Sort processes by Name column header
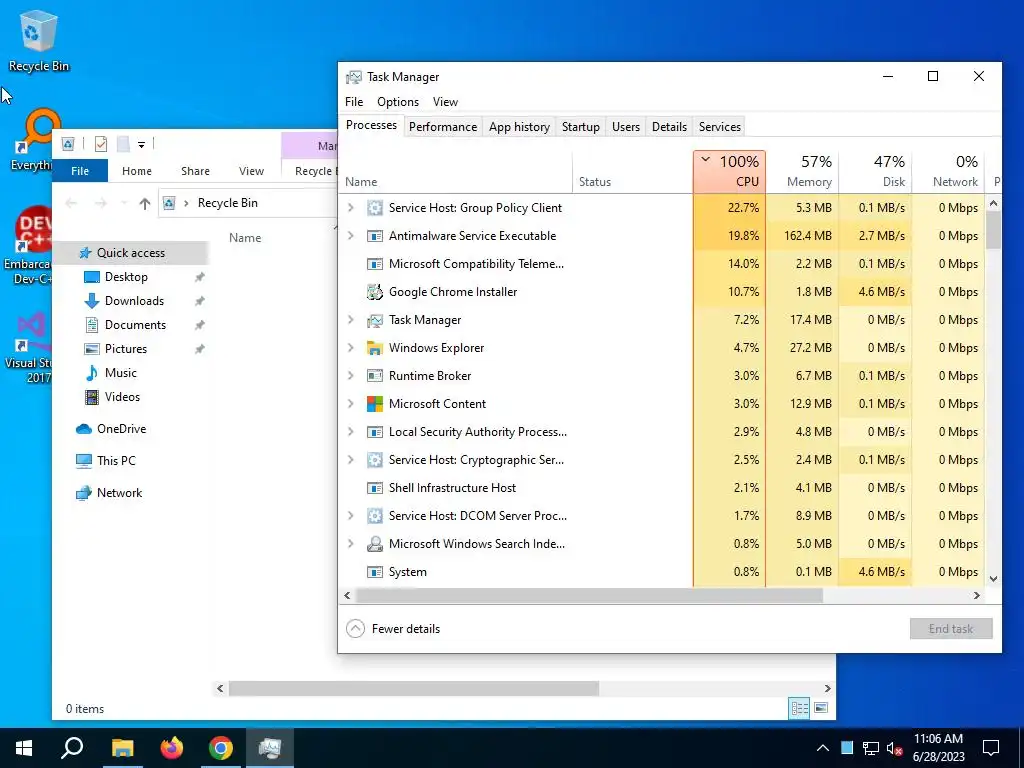1024x768 pixels. (455, 171)
